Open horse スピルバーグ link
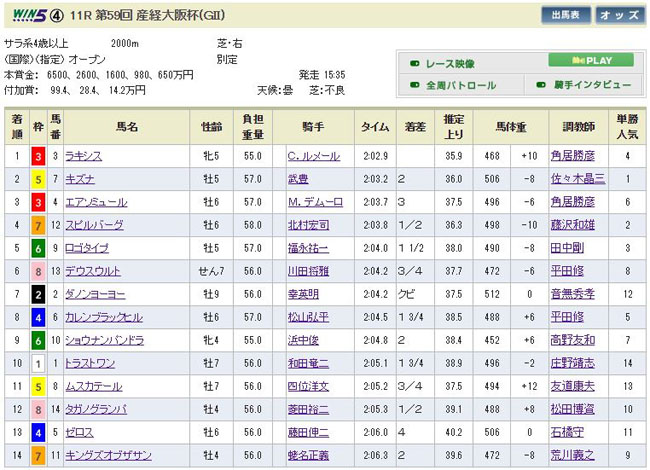This screenshot has width=650, height=470. [91, 225]
